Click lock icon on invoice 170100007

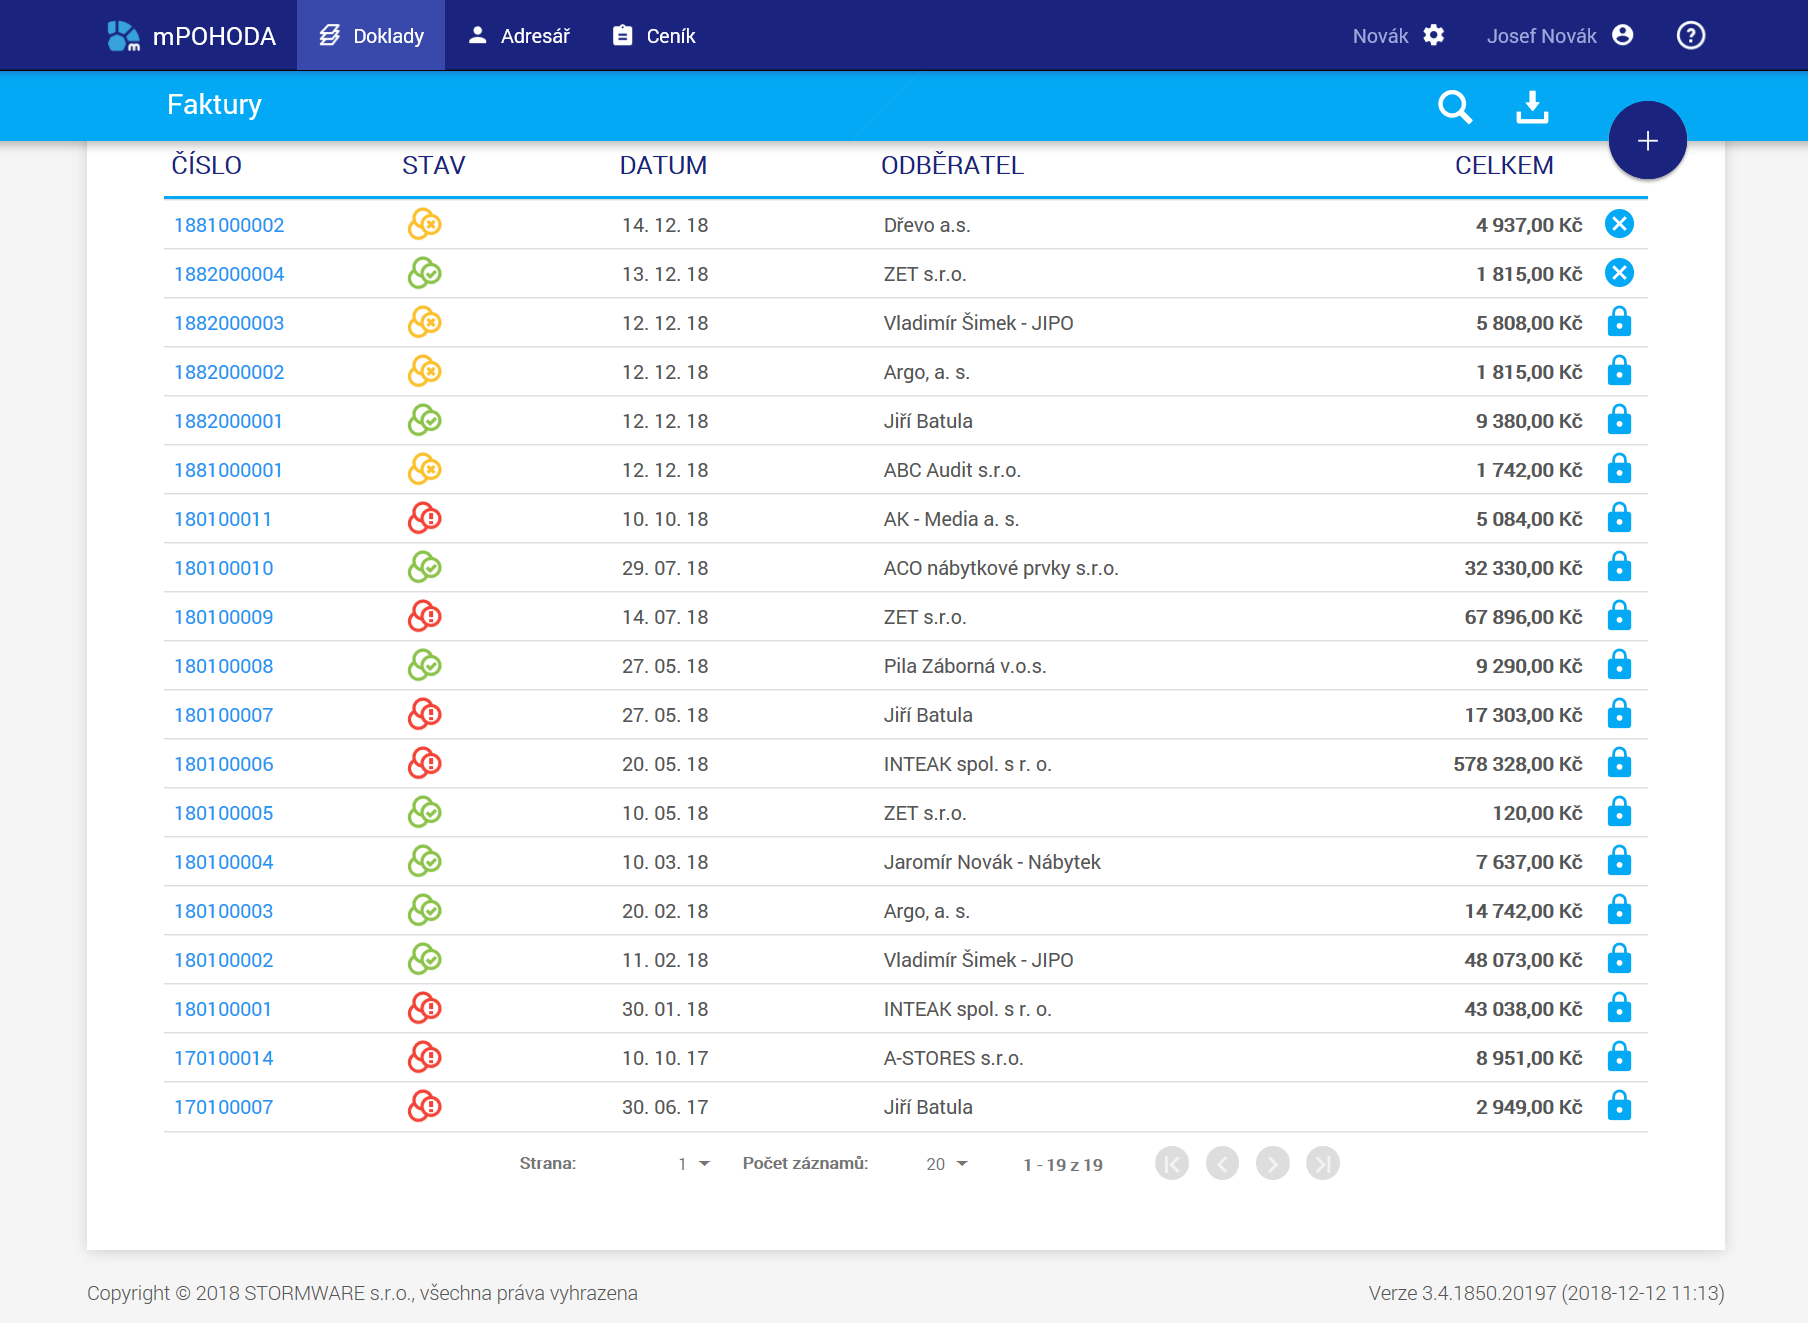tap(1619, 1106)
